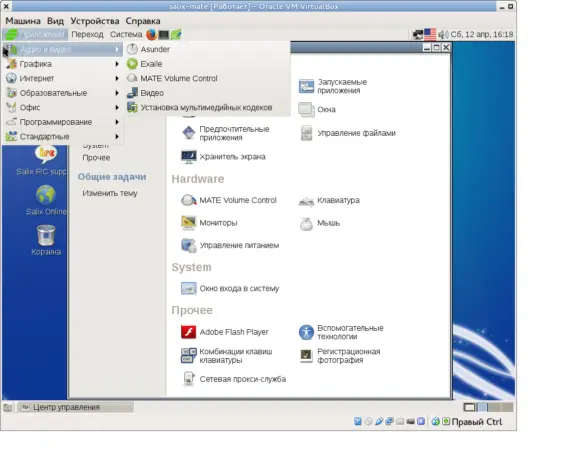This screenshot has height=449, width=572.
Task: Open Управление файлами settings
Action: tap(347, 133)
